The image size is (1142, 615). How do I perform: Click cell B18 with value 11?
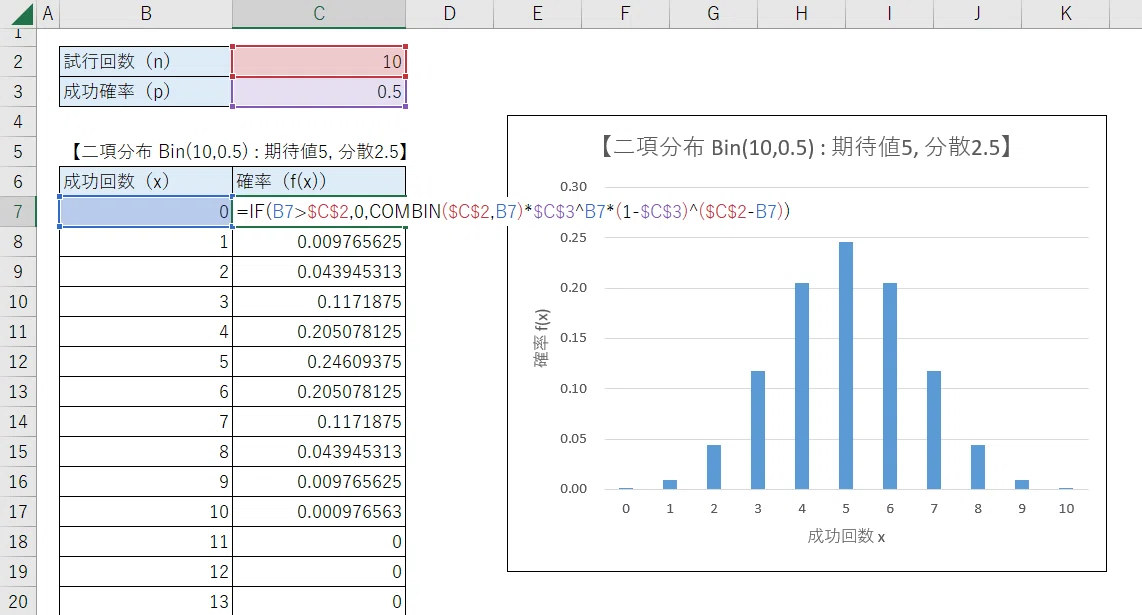coord(146,542)
